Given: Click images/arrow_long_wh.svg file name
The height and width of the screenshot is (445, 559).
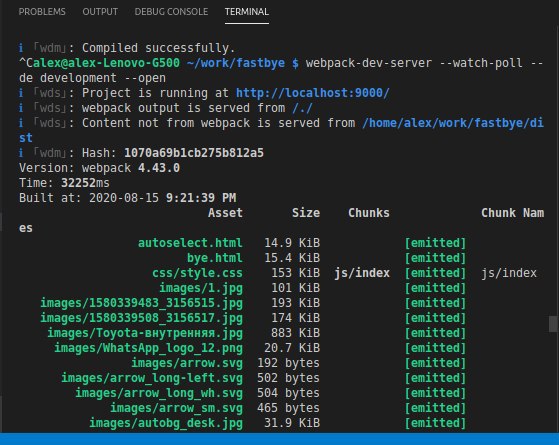Looking at the screenshot, I should click(x=159, y=393).
